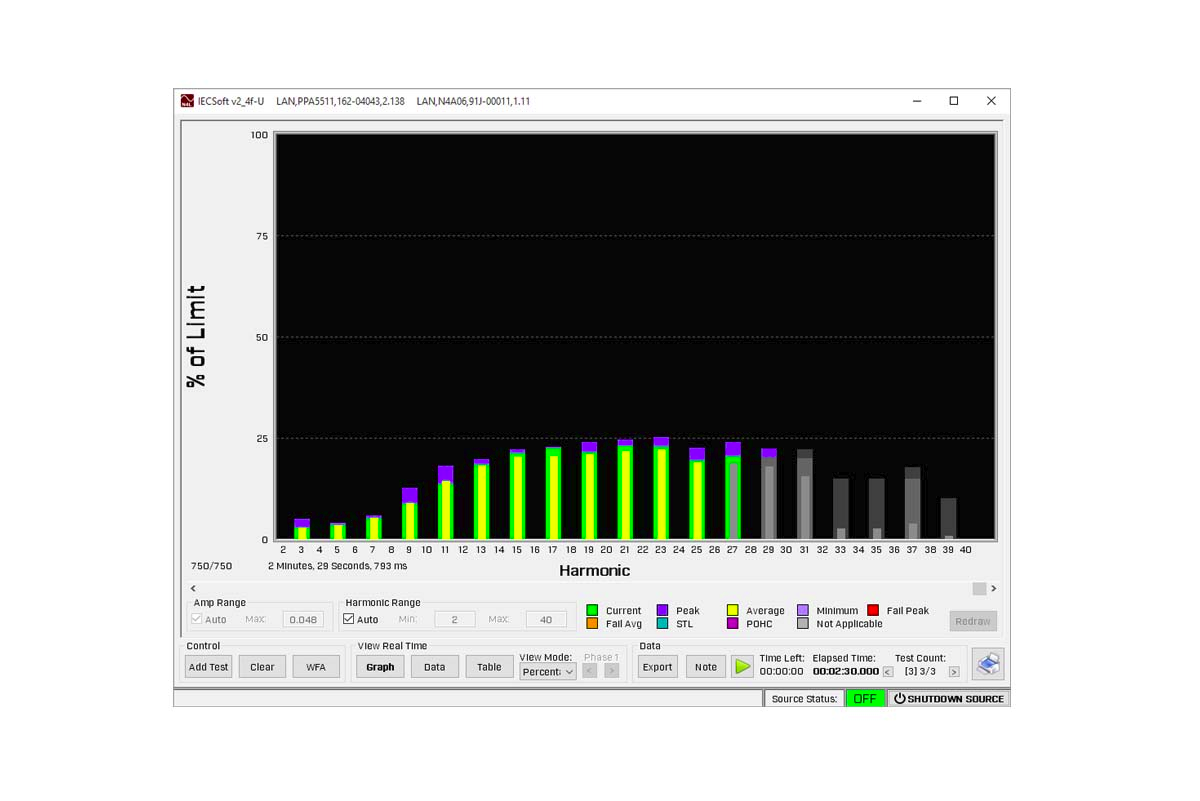This screenshot has height=801, width=1200.
Task: Click the green Current legend swatch
Action: point(592,610)
